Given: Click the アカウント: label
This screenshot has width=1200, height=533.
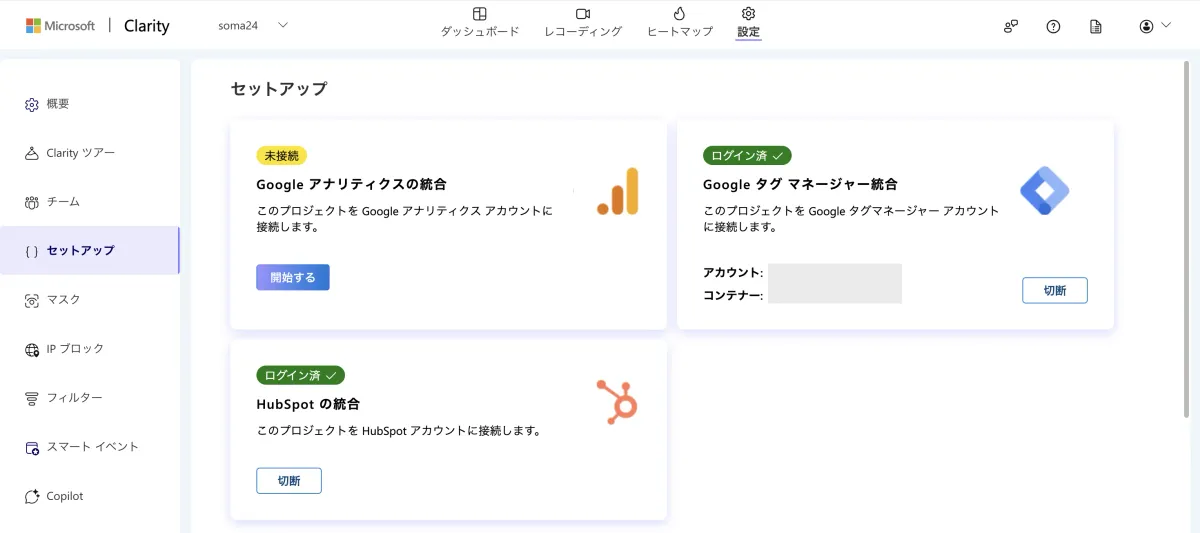Looking at the screenshot, I should (x=733, y=272).
